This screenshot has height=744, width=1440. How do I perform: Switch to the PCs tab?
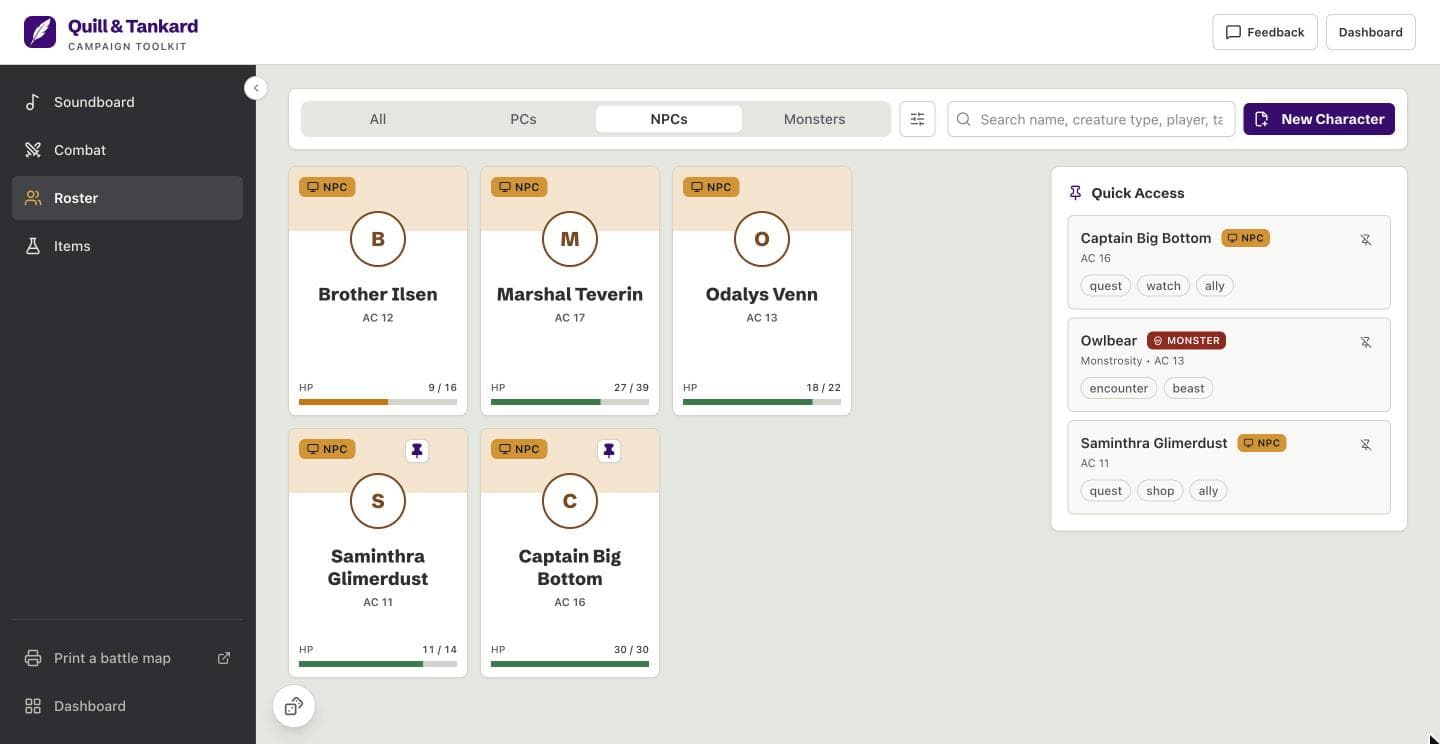click(x=523, y=119)
